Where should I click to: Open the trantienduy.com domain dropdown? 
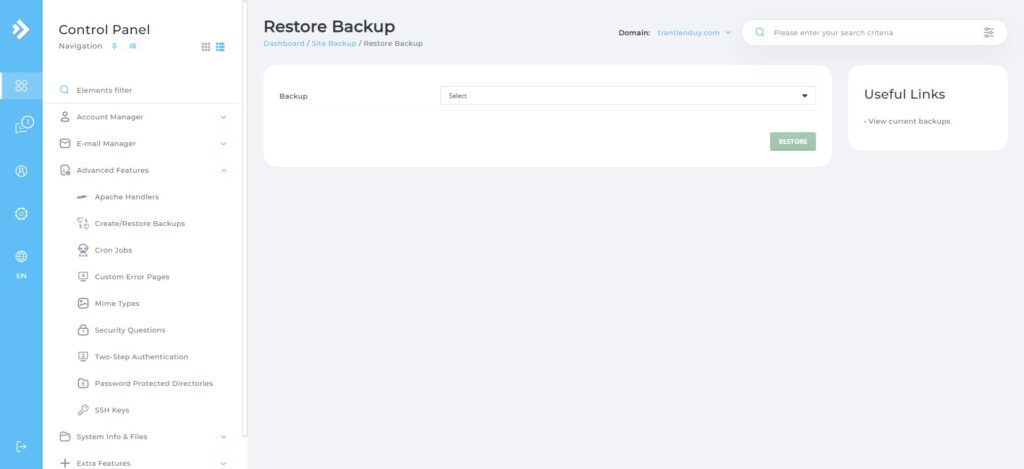point(694,33)
